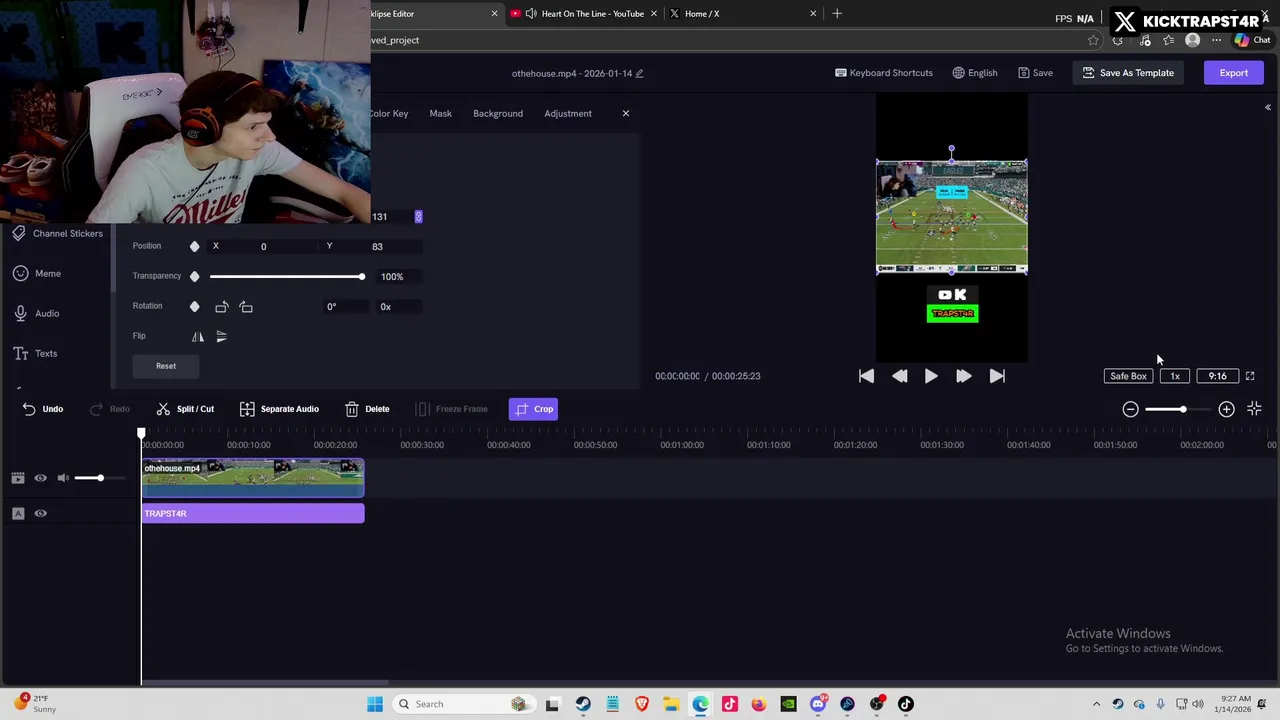Switch to the Background tab
Viewport: 1280px width, 720px height.
coord(498,113)
